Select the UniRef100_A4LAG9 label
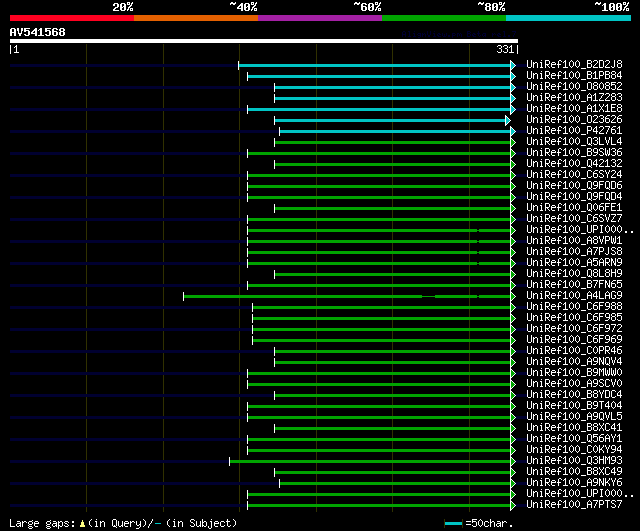This screenshot has height=531, width=640. click(x=574, y=296)
